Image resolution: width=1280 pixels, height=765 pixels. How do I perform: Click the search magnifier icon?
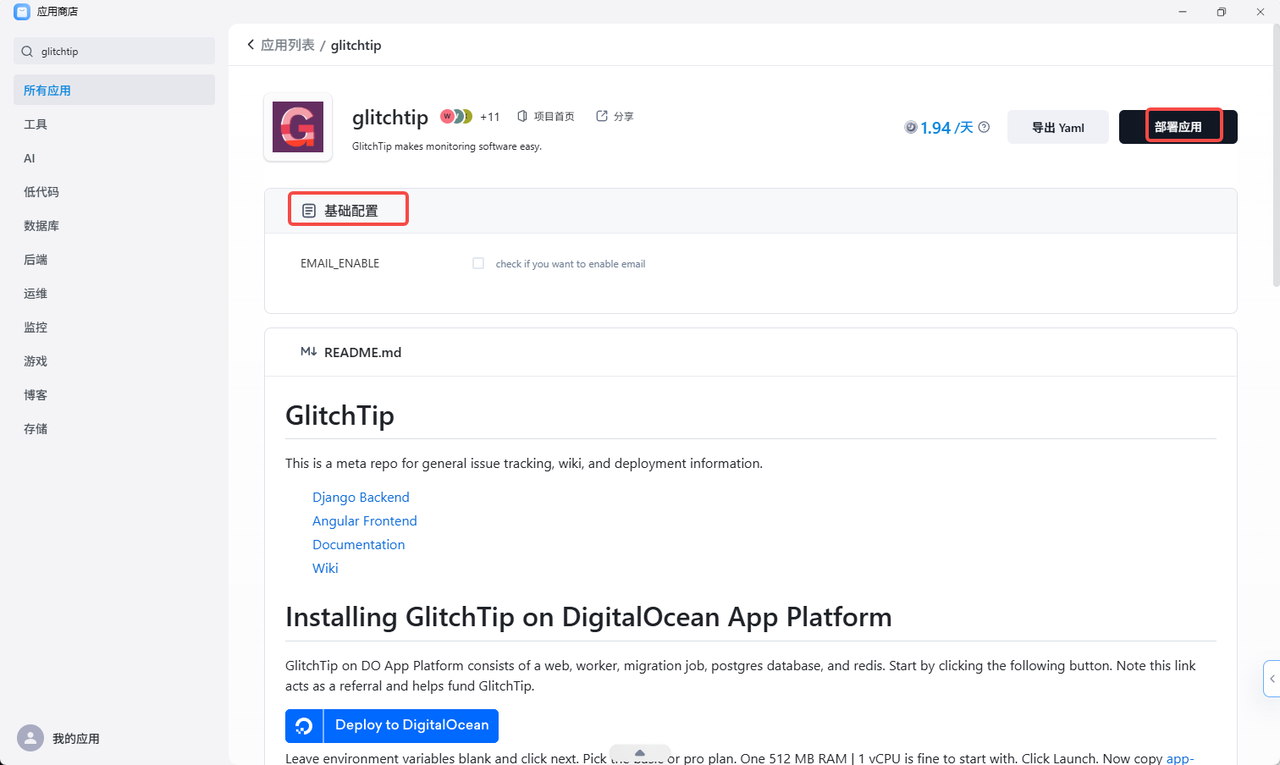pyautogui.click(x=27, y=51)
